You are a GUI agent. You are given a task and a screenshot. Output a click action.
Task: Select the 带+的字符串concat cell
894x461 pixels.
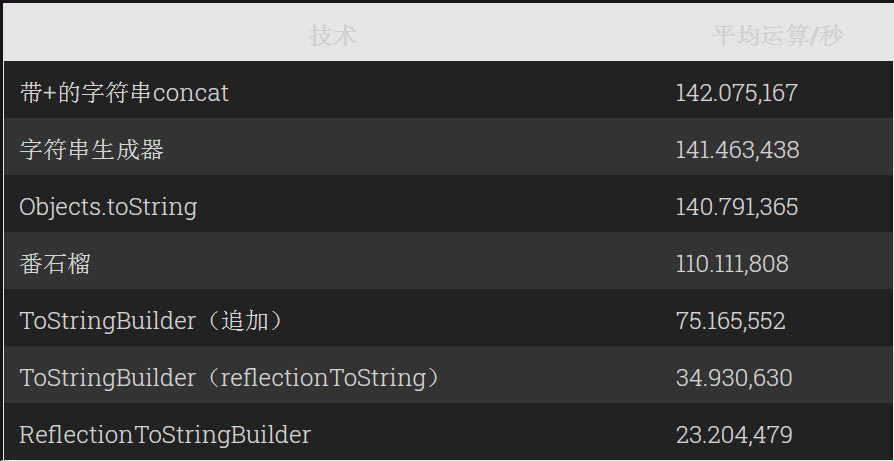[124, 93]
